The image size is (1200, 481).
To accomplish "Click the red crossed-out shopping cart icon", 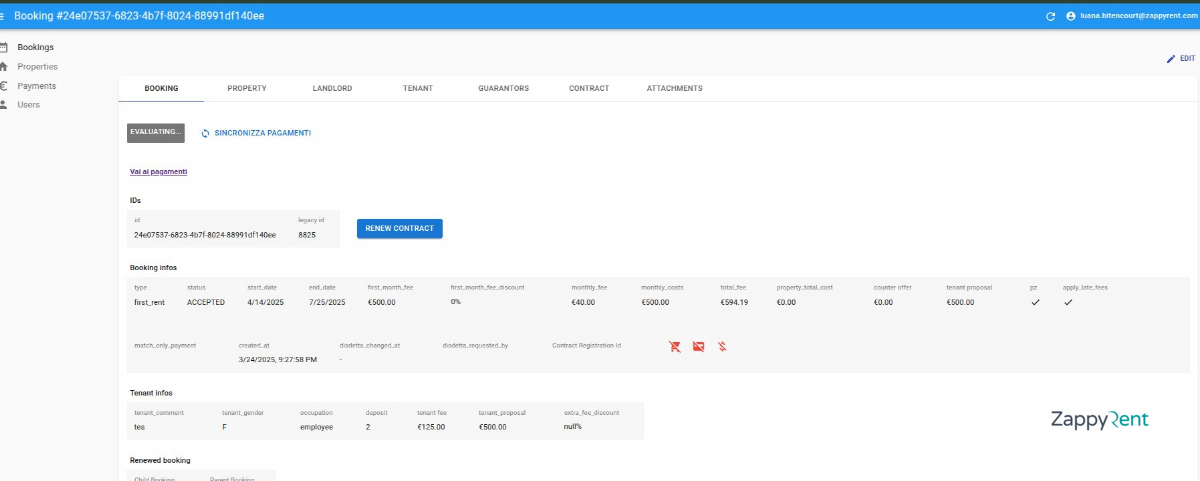I will [675, 347].
